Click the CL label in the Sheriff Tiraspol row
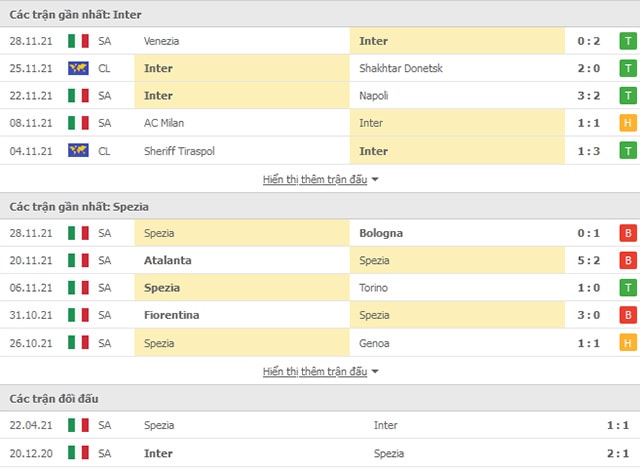Image resolution: width=640 pixels, height=469 pixels. (x=104, y=151)
